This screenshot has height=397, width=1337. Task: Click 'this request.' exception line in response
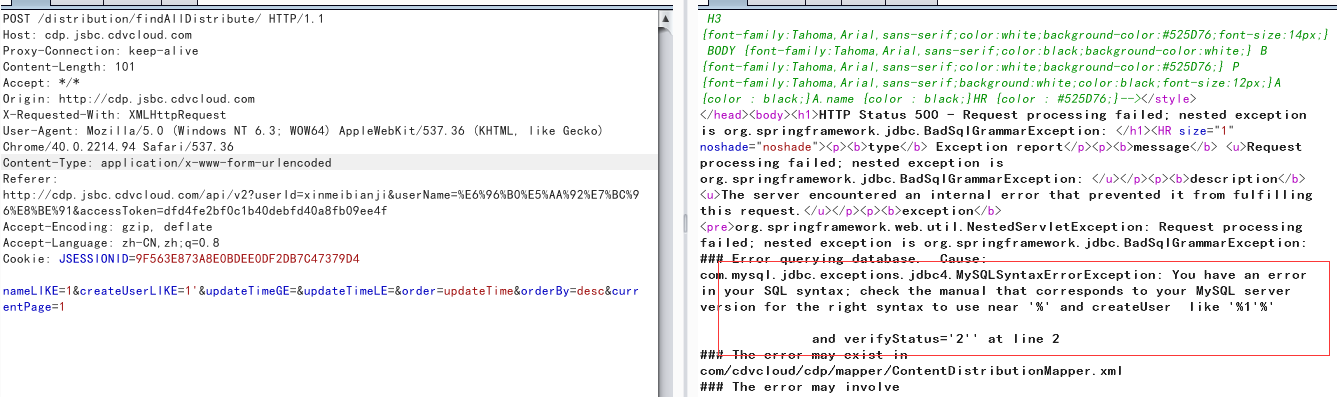(851, 211)
